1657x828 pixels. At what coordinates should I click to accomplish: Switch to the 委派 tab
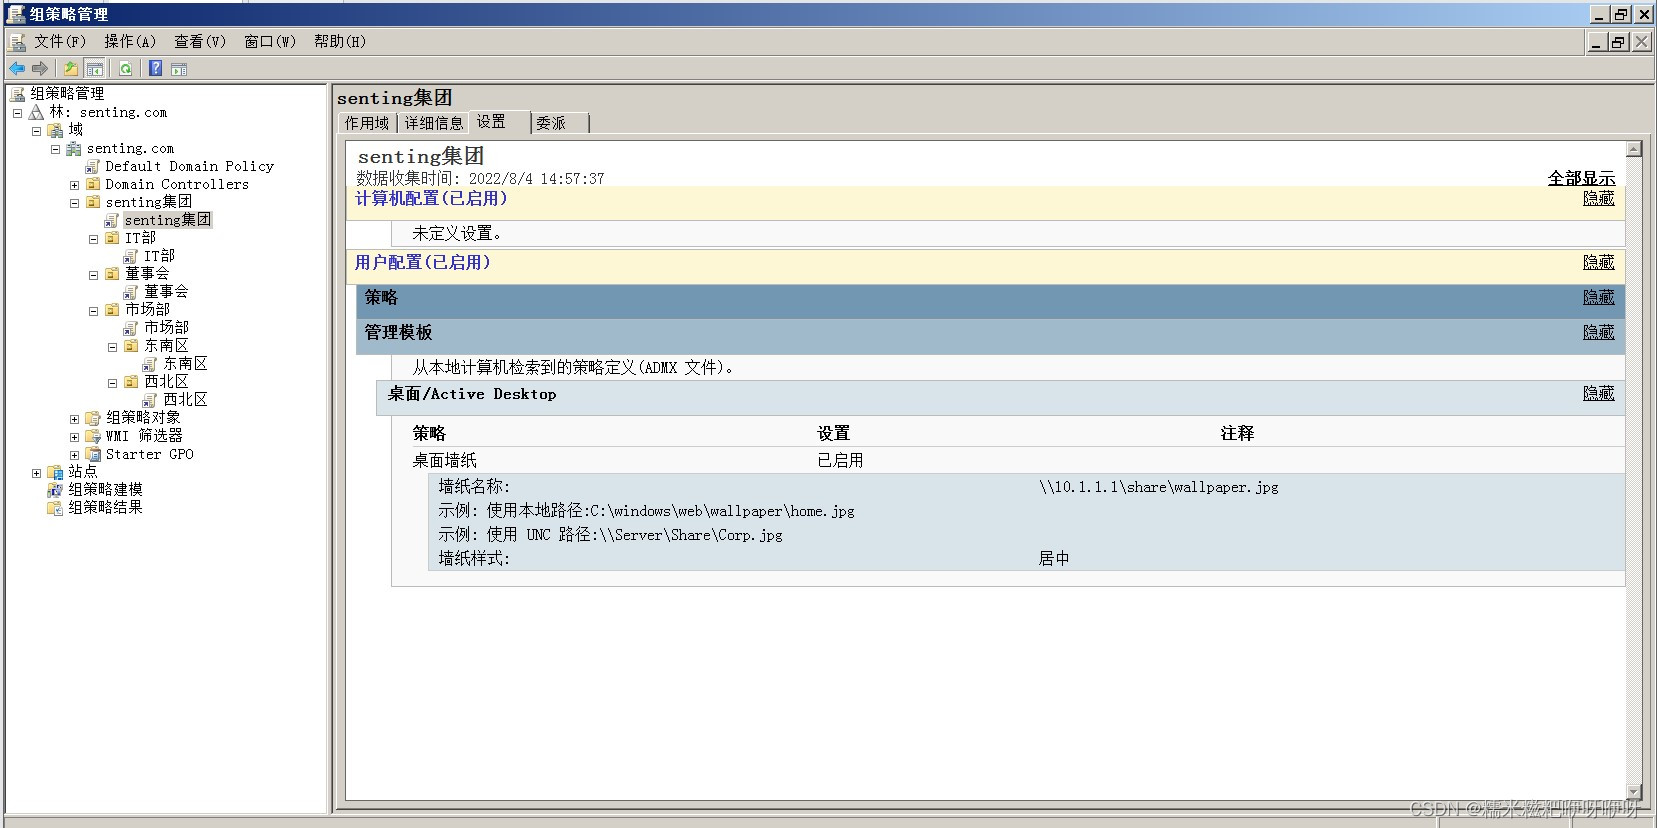click(559, 123)
